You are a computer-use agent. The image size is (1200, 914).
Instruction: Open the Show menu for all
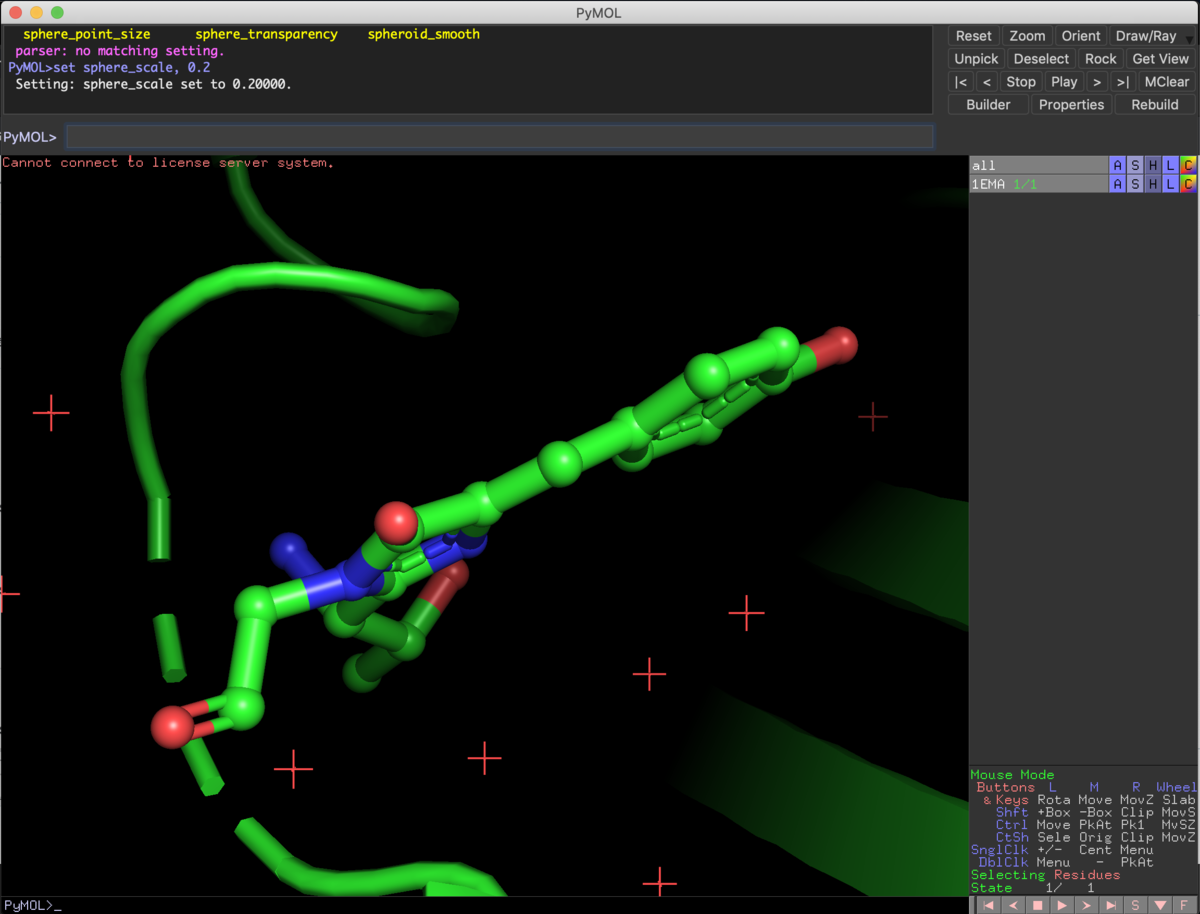[x=1135, y=165]
